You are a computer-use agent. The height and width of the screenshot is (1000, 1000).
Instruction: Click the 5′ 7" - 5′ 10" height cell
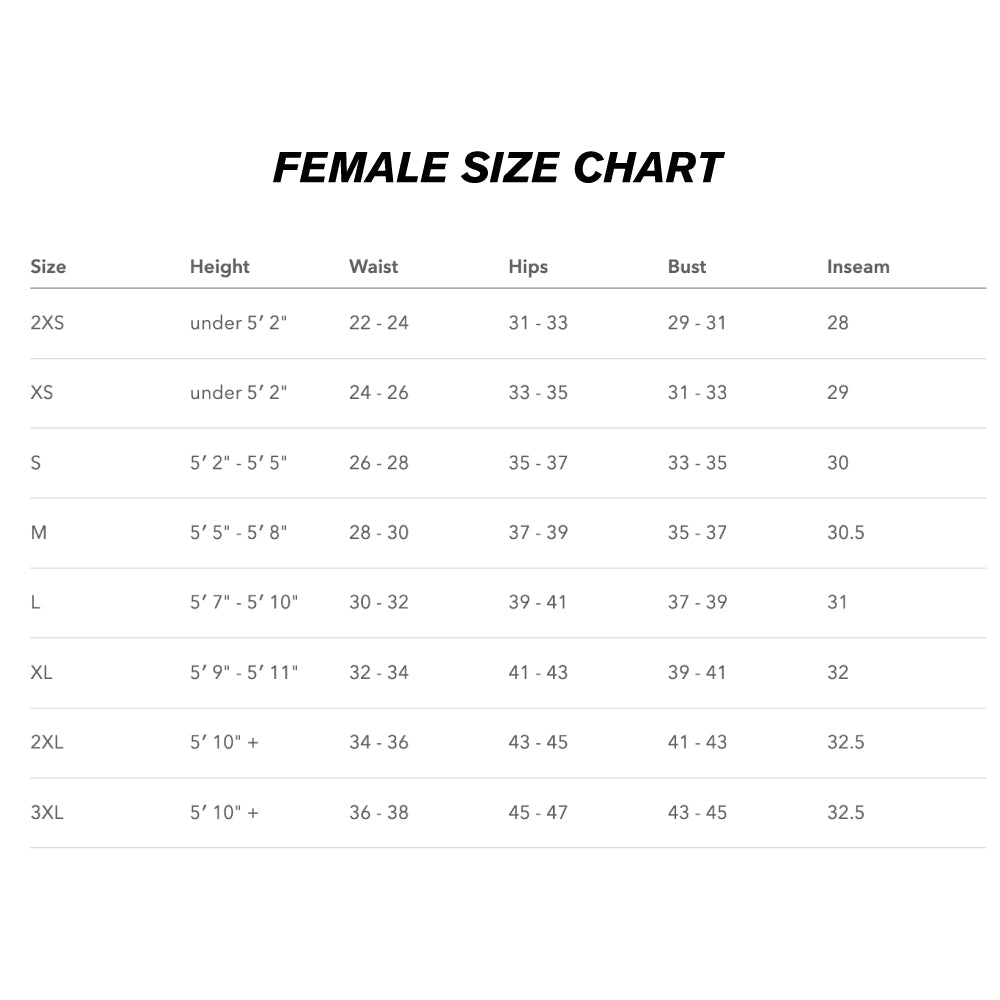(244, 603)
